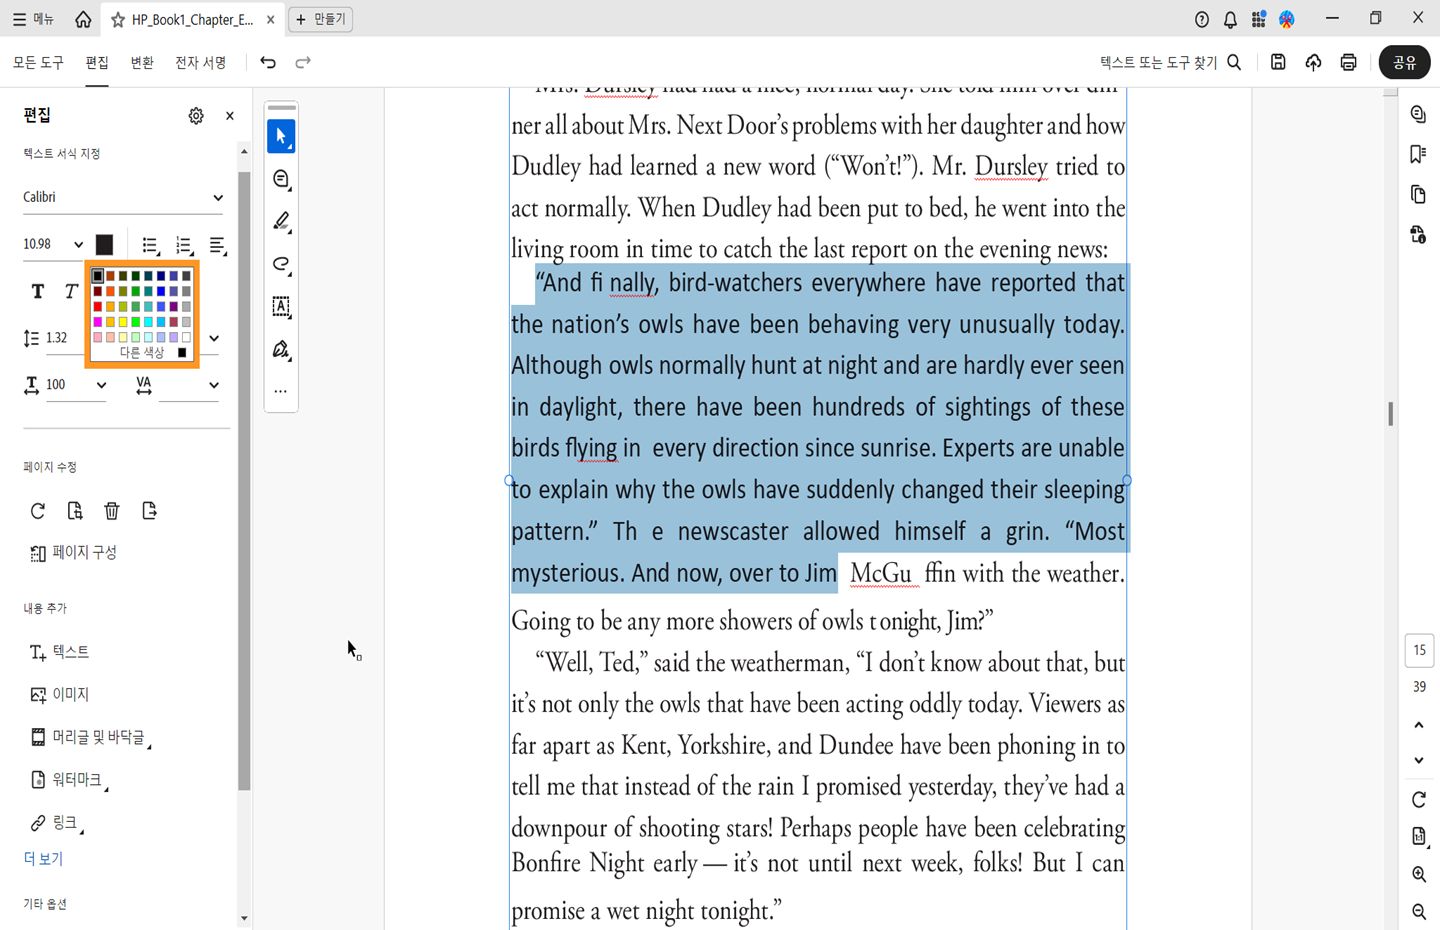Viewport: 1440px width, 930px height.
Task: Open the account profile avatar
Action: [1287, 19]
